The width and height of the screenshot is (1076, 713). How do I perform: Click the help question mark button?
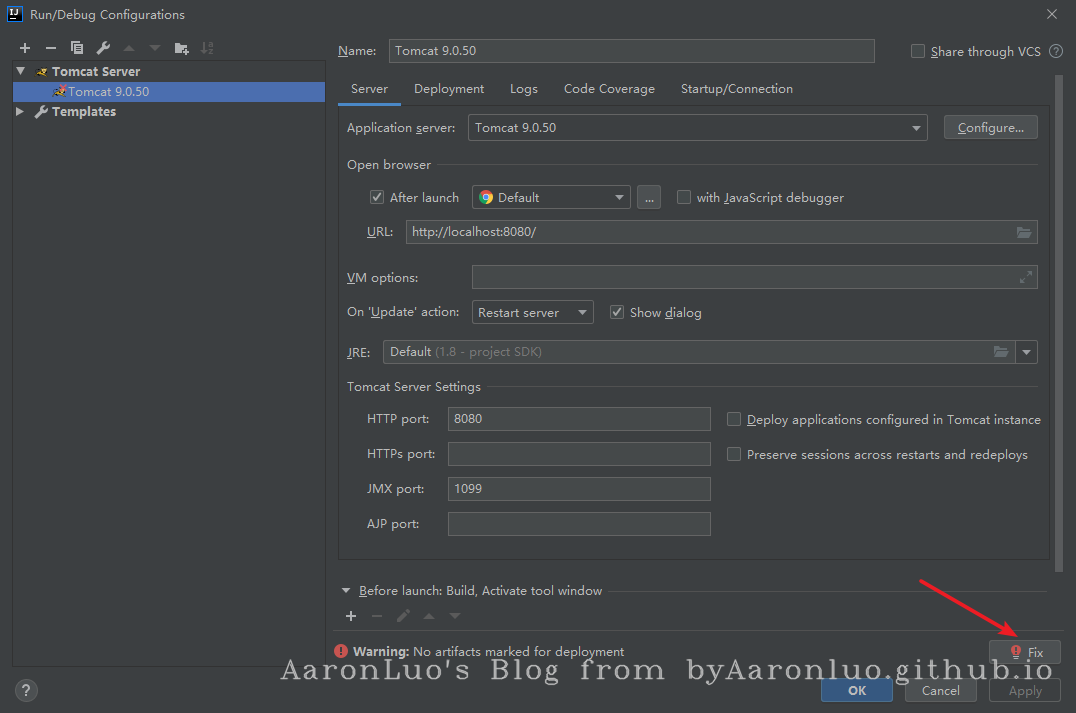27,690
